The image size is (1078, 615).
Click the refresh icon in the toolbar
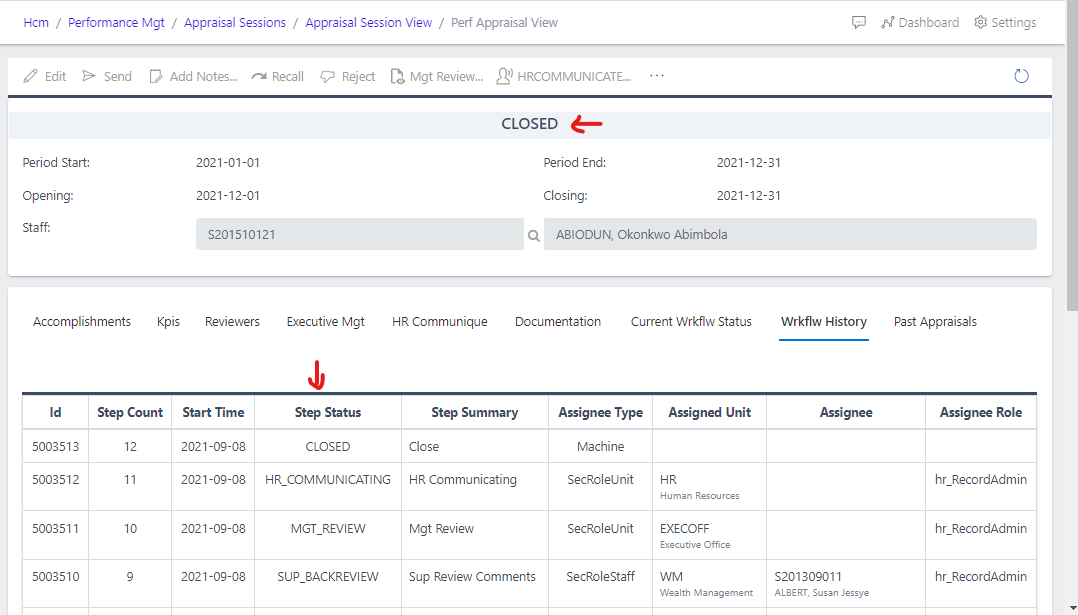click(1021, 76)
